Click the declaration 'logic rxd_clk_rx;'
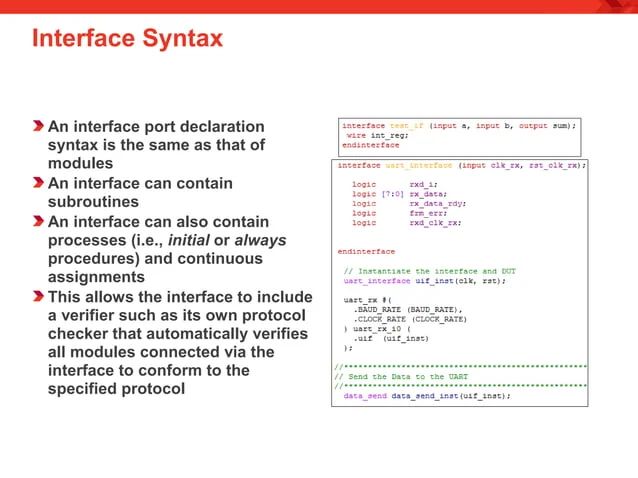This screenshot has height=478, width=638. pyautogui.click(x=406, y=223)
